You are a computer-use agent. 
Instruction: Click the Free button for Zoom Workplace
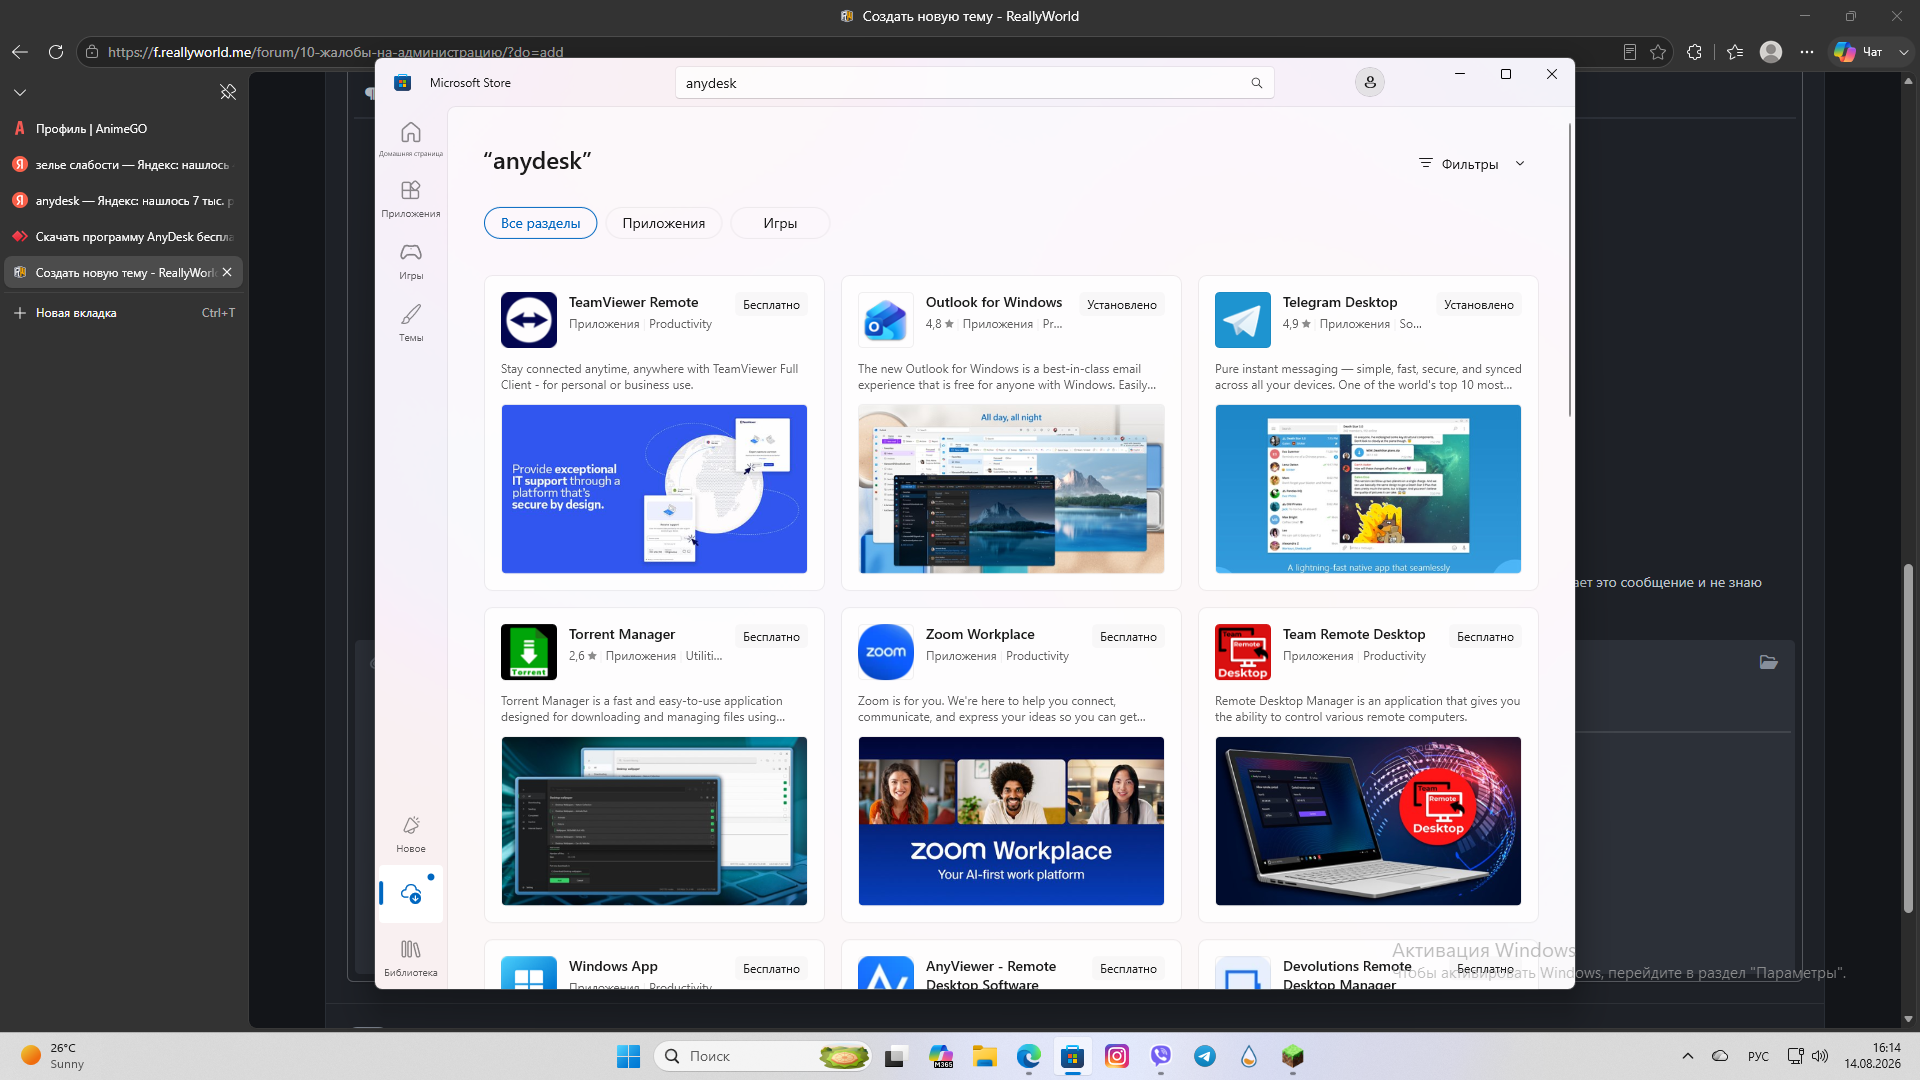tap(1128, 637)
